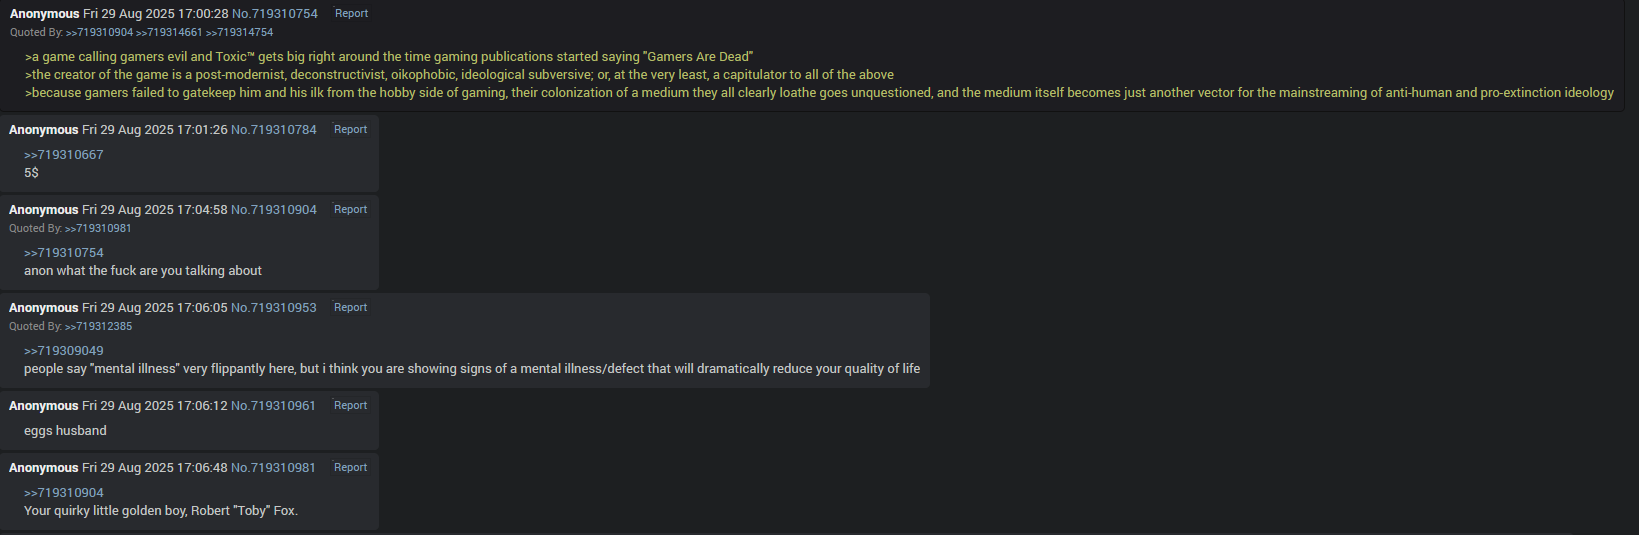
Task: Report post No.719310981
Action: (350, 468)
